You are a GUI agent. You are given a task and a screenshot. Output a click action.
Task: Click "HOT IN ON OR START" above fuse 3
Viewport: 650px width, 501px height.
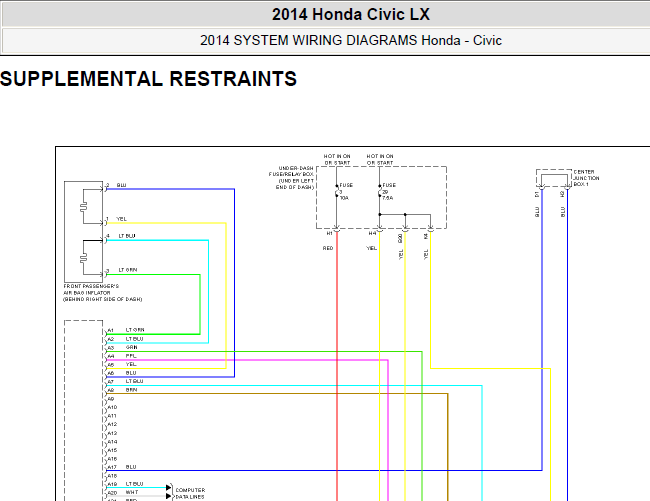pos(337,160)
